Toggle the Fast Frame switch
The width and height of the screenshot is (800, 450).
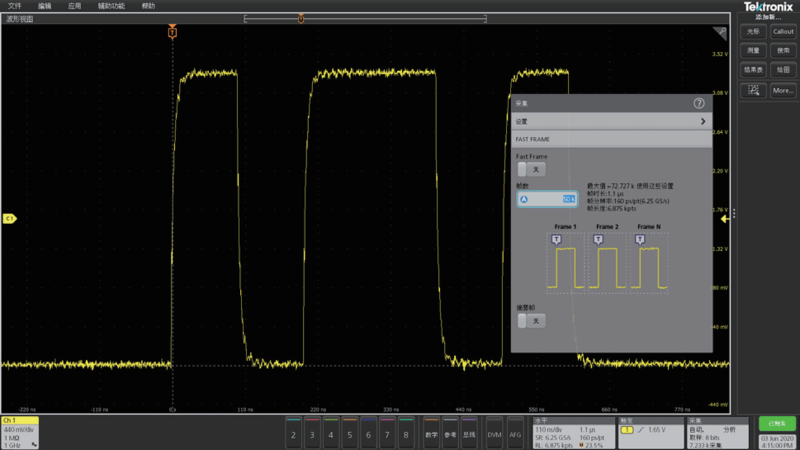[x=533, y=170]
